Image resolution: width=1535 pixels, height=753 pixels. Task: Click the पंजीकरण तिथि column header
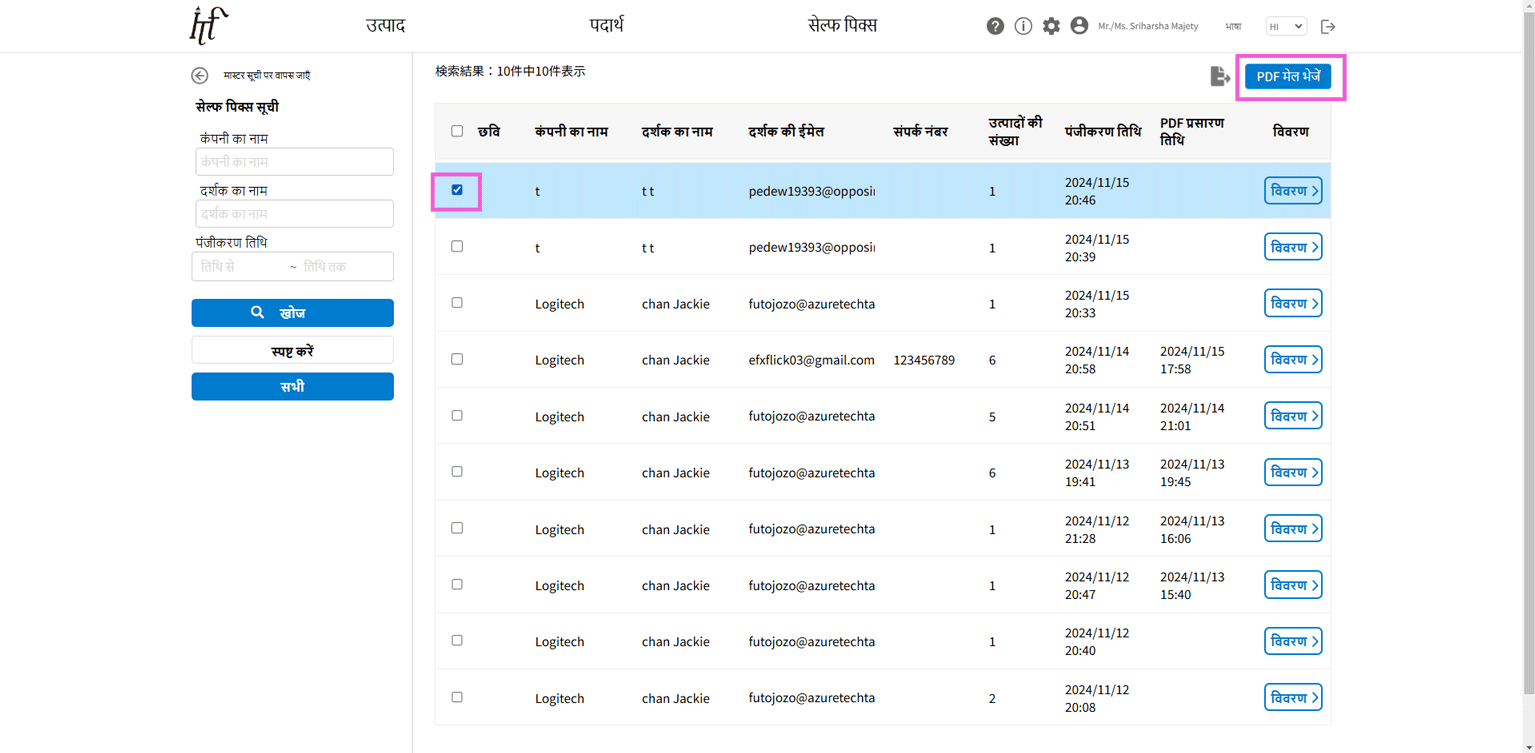1103,132
